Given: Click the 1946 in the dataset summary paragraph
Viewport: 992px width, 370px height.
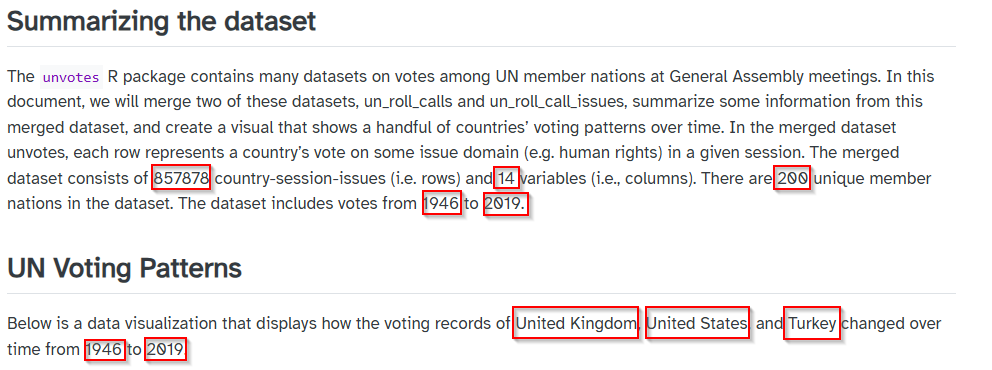Looking at the screenshot, I should point(442,205).
